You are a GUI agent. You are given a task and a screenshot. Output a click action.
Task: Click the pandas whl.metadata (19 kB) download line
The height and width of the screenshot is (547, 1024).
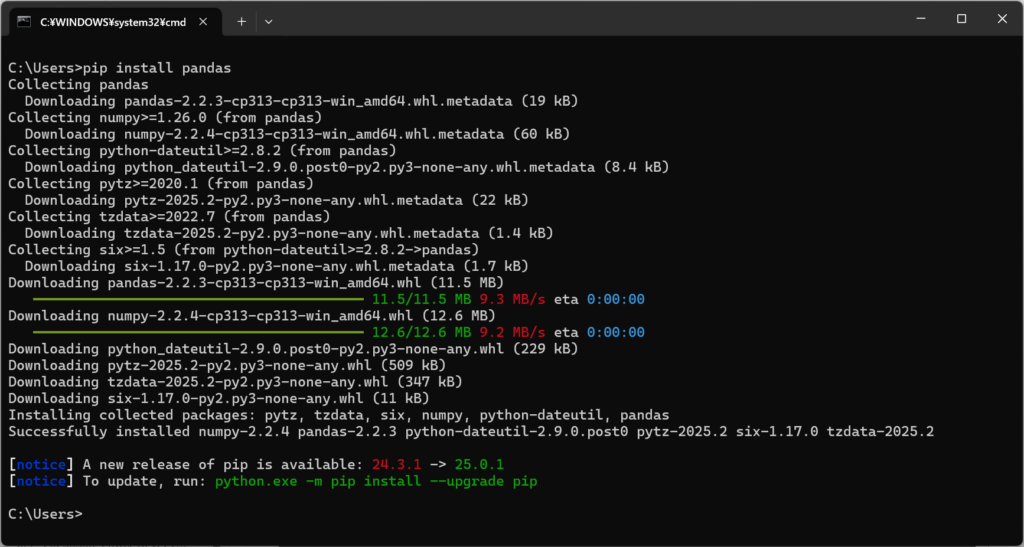pos(301,101)
